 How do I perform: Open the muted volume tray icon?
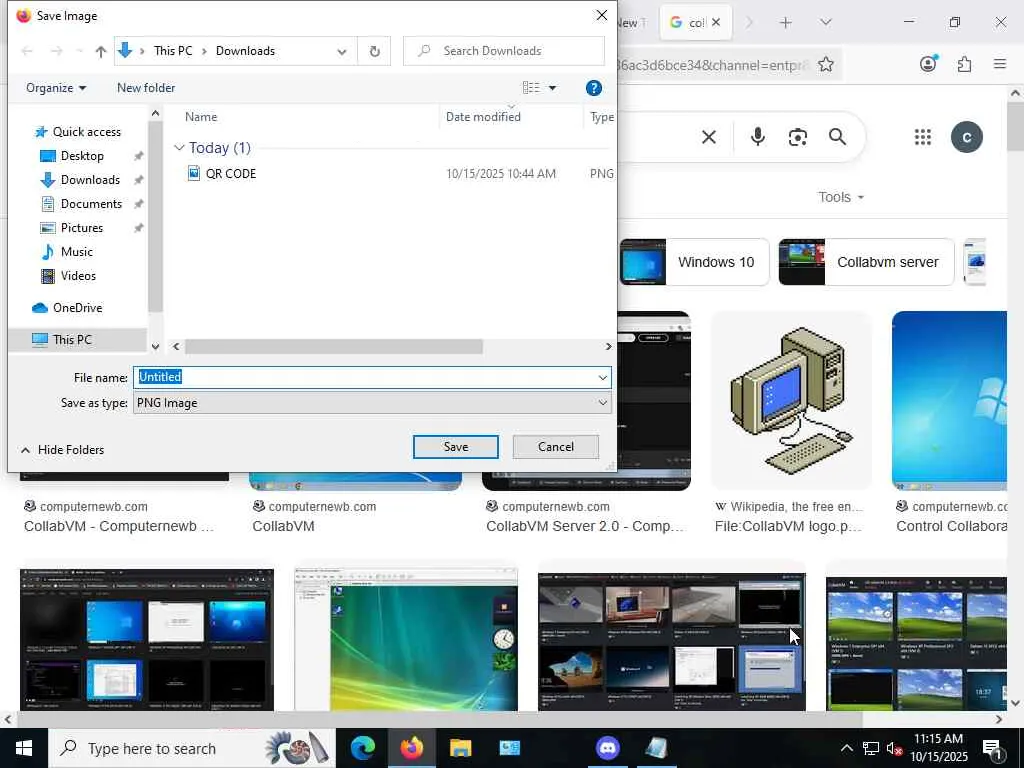[894, 749]
